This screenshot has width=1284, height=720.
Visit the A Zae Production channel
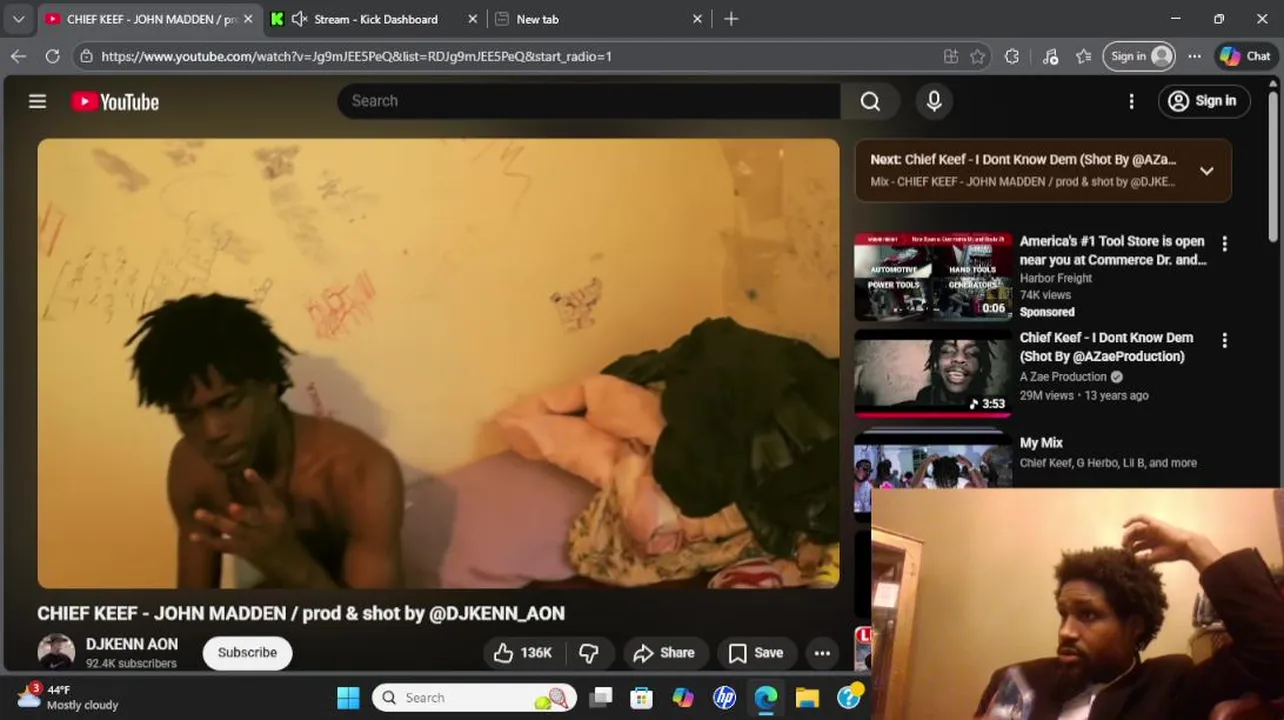(x=1063, y=377)
